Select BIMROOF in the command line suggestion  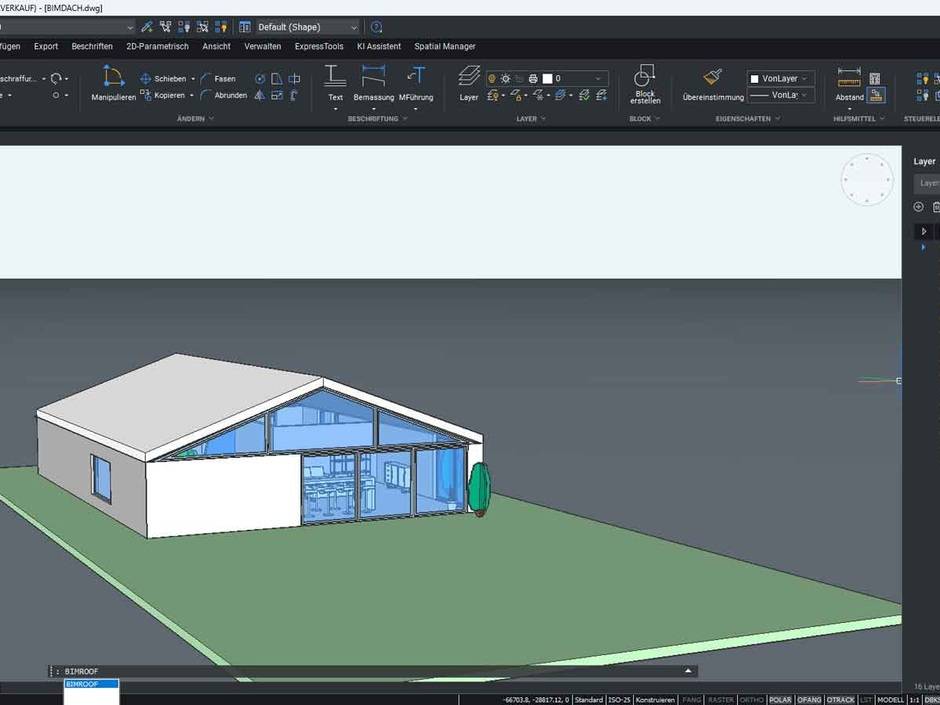coord(90,684)
